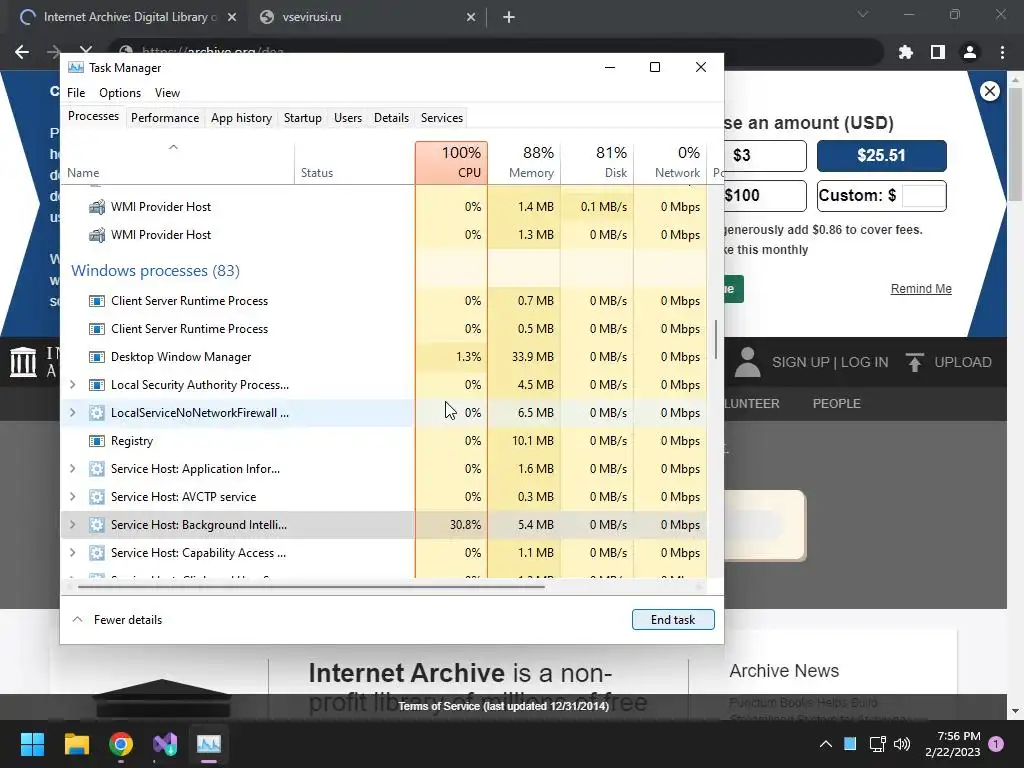Sort processes by Network column header

point(671,162)
